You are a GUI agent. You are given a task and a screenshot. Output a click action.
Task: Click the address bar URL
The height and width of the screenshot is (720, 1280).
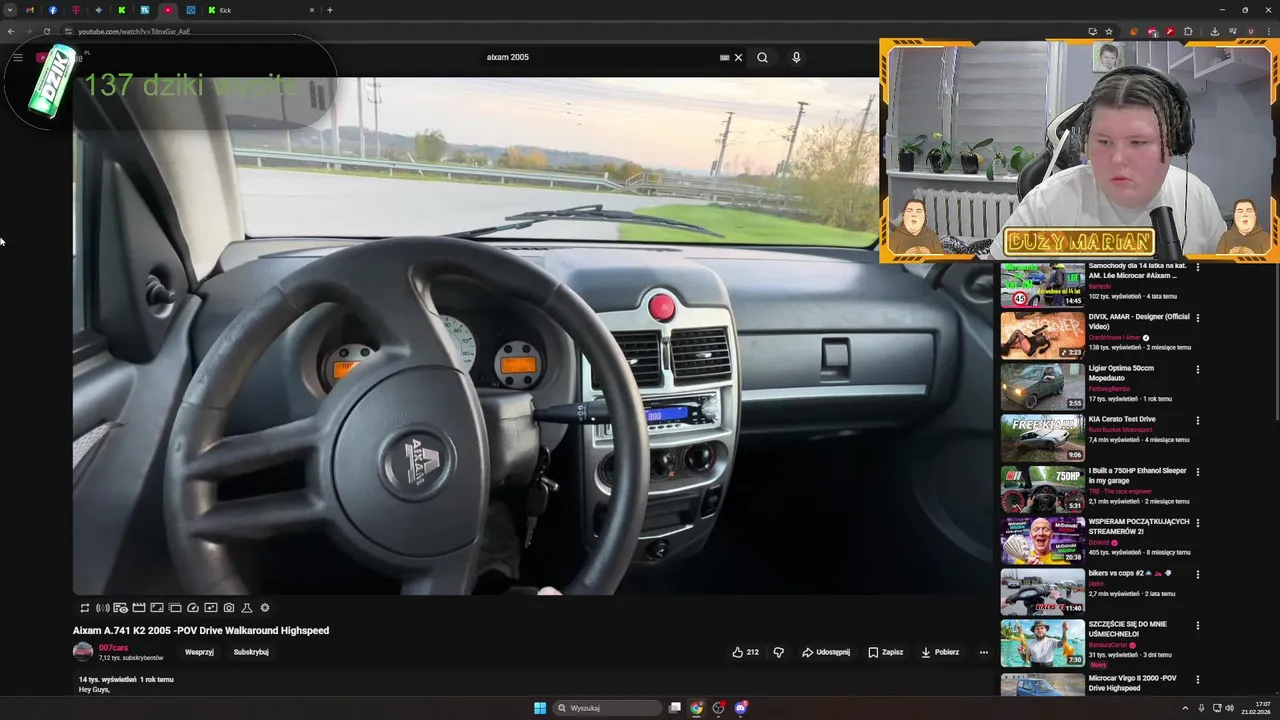pos(133,31)
